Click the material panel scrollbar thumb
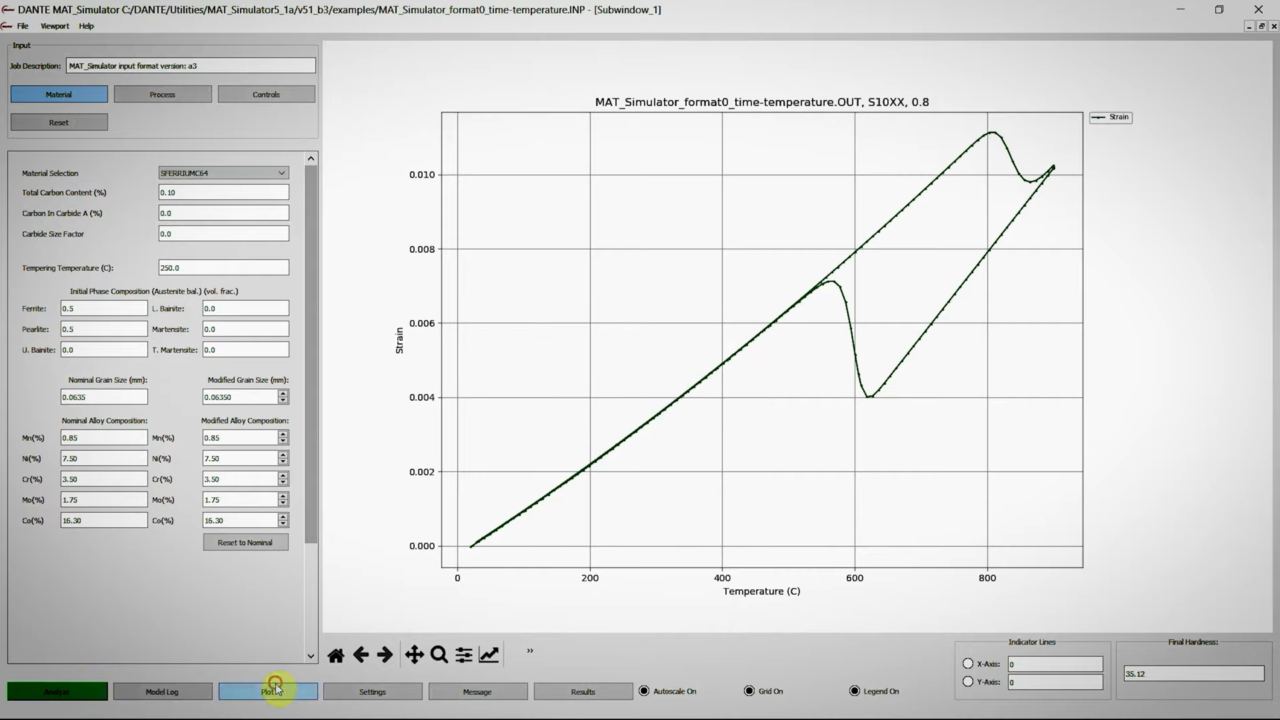Screen dimensions: 1280x720 click(x=311, y=354)
